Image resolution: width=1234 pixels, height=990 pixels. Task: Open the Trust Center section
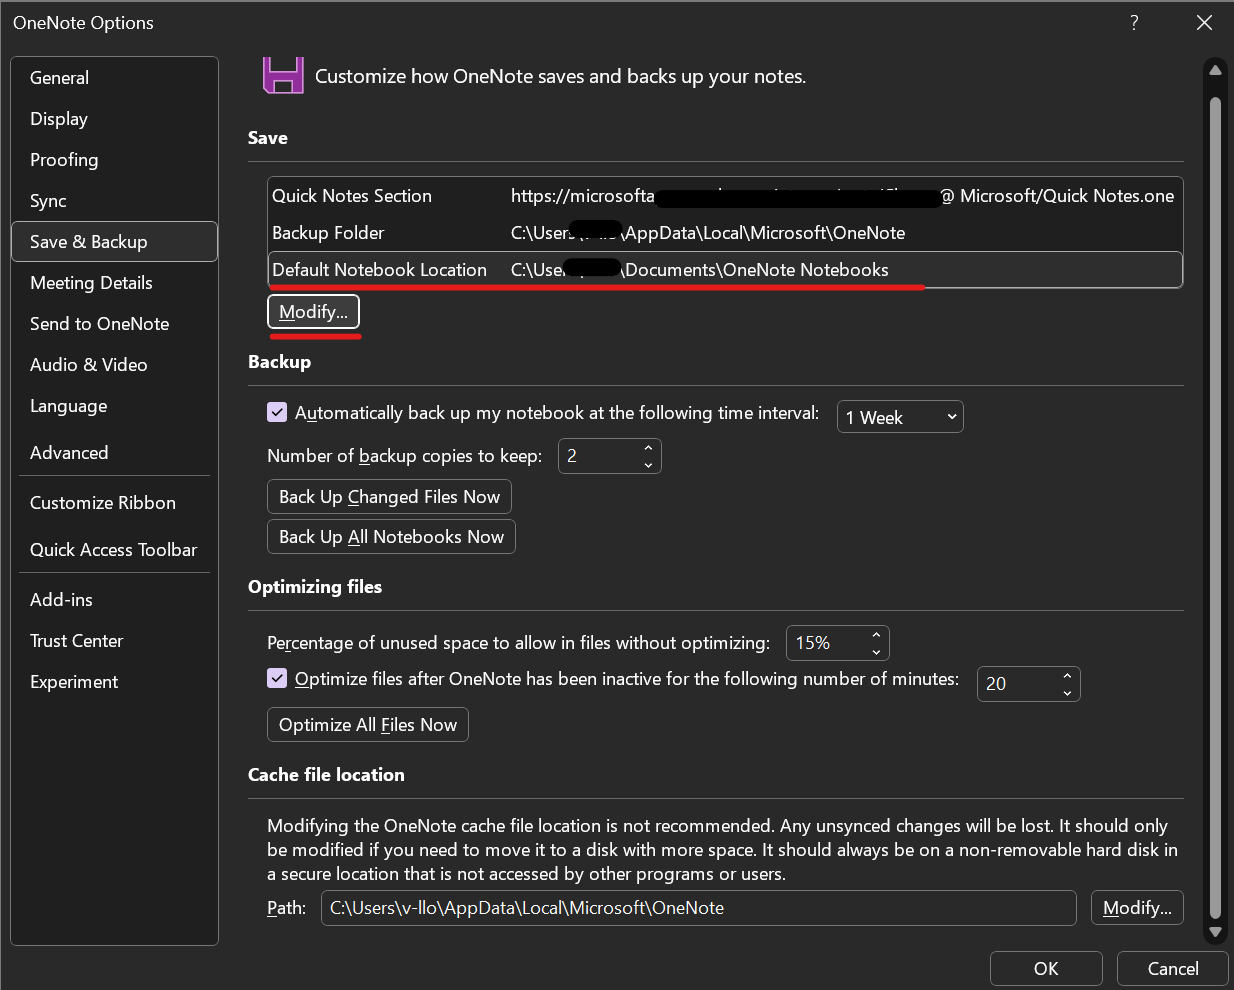(76, 640)
